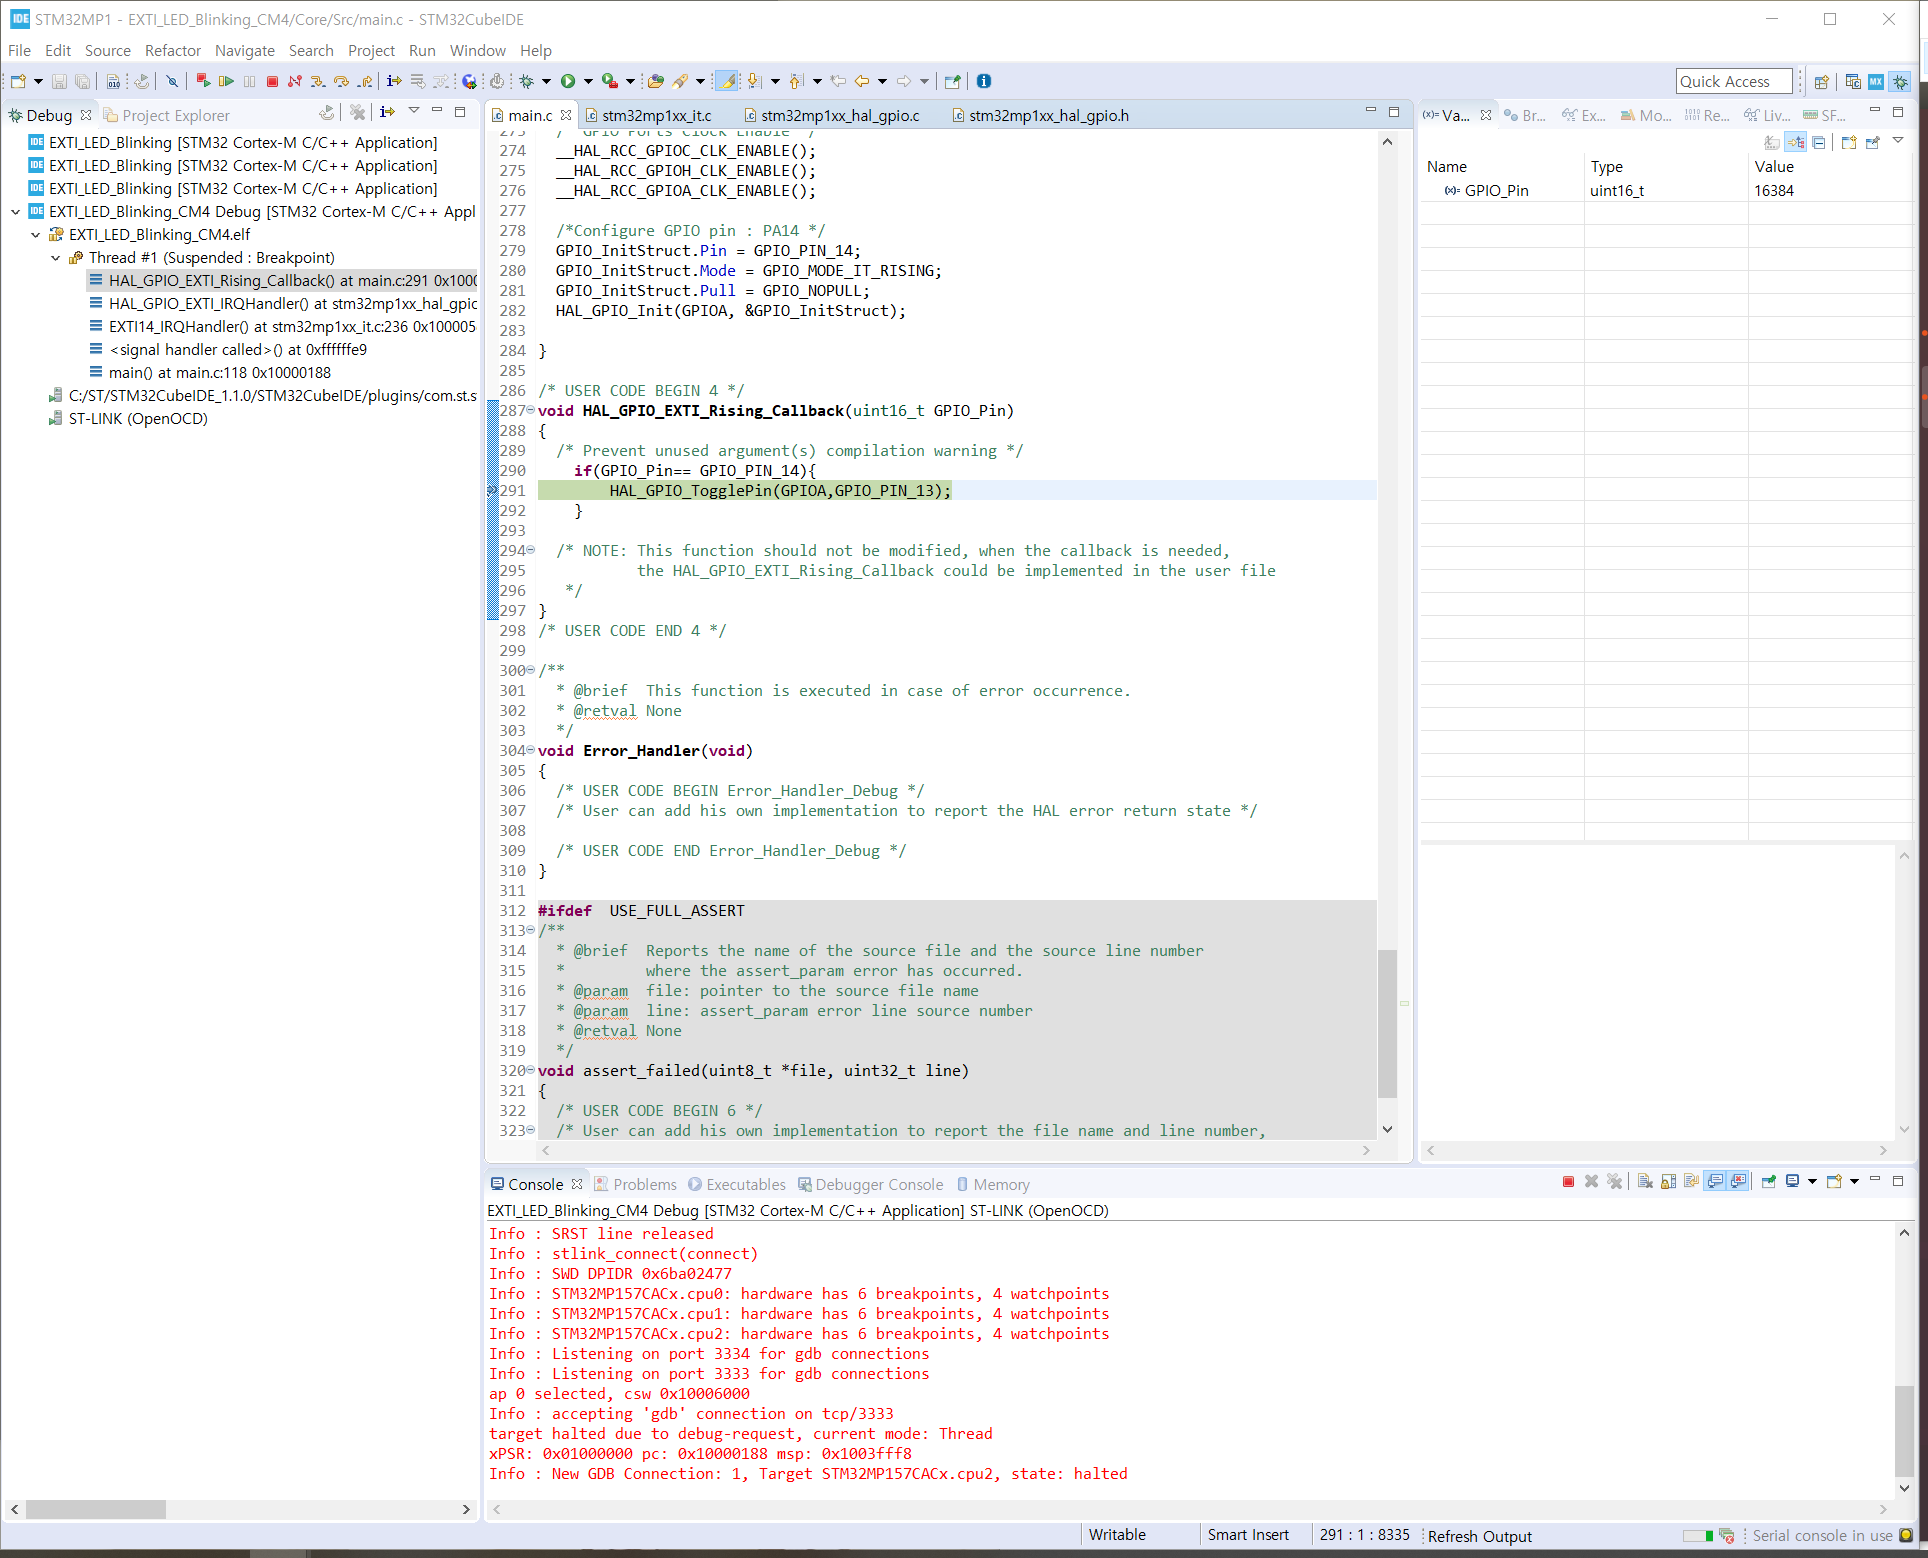1928x1558 pixels.
Task: Toggle Scroll Lock in Console
Action: coord(1668,1182)
